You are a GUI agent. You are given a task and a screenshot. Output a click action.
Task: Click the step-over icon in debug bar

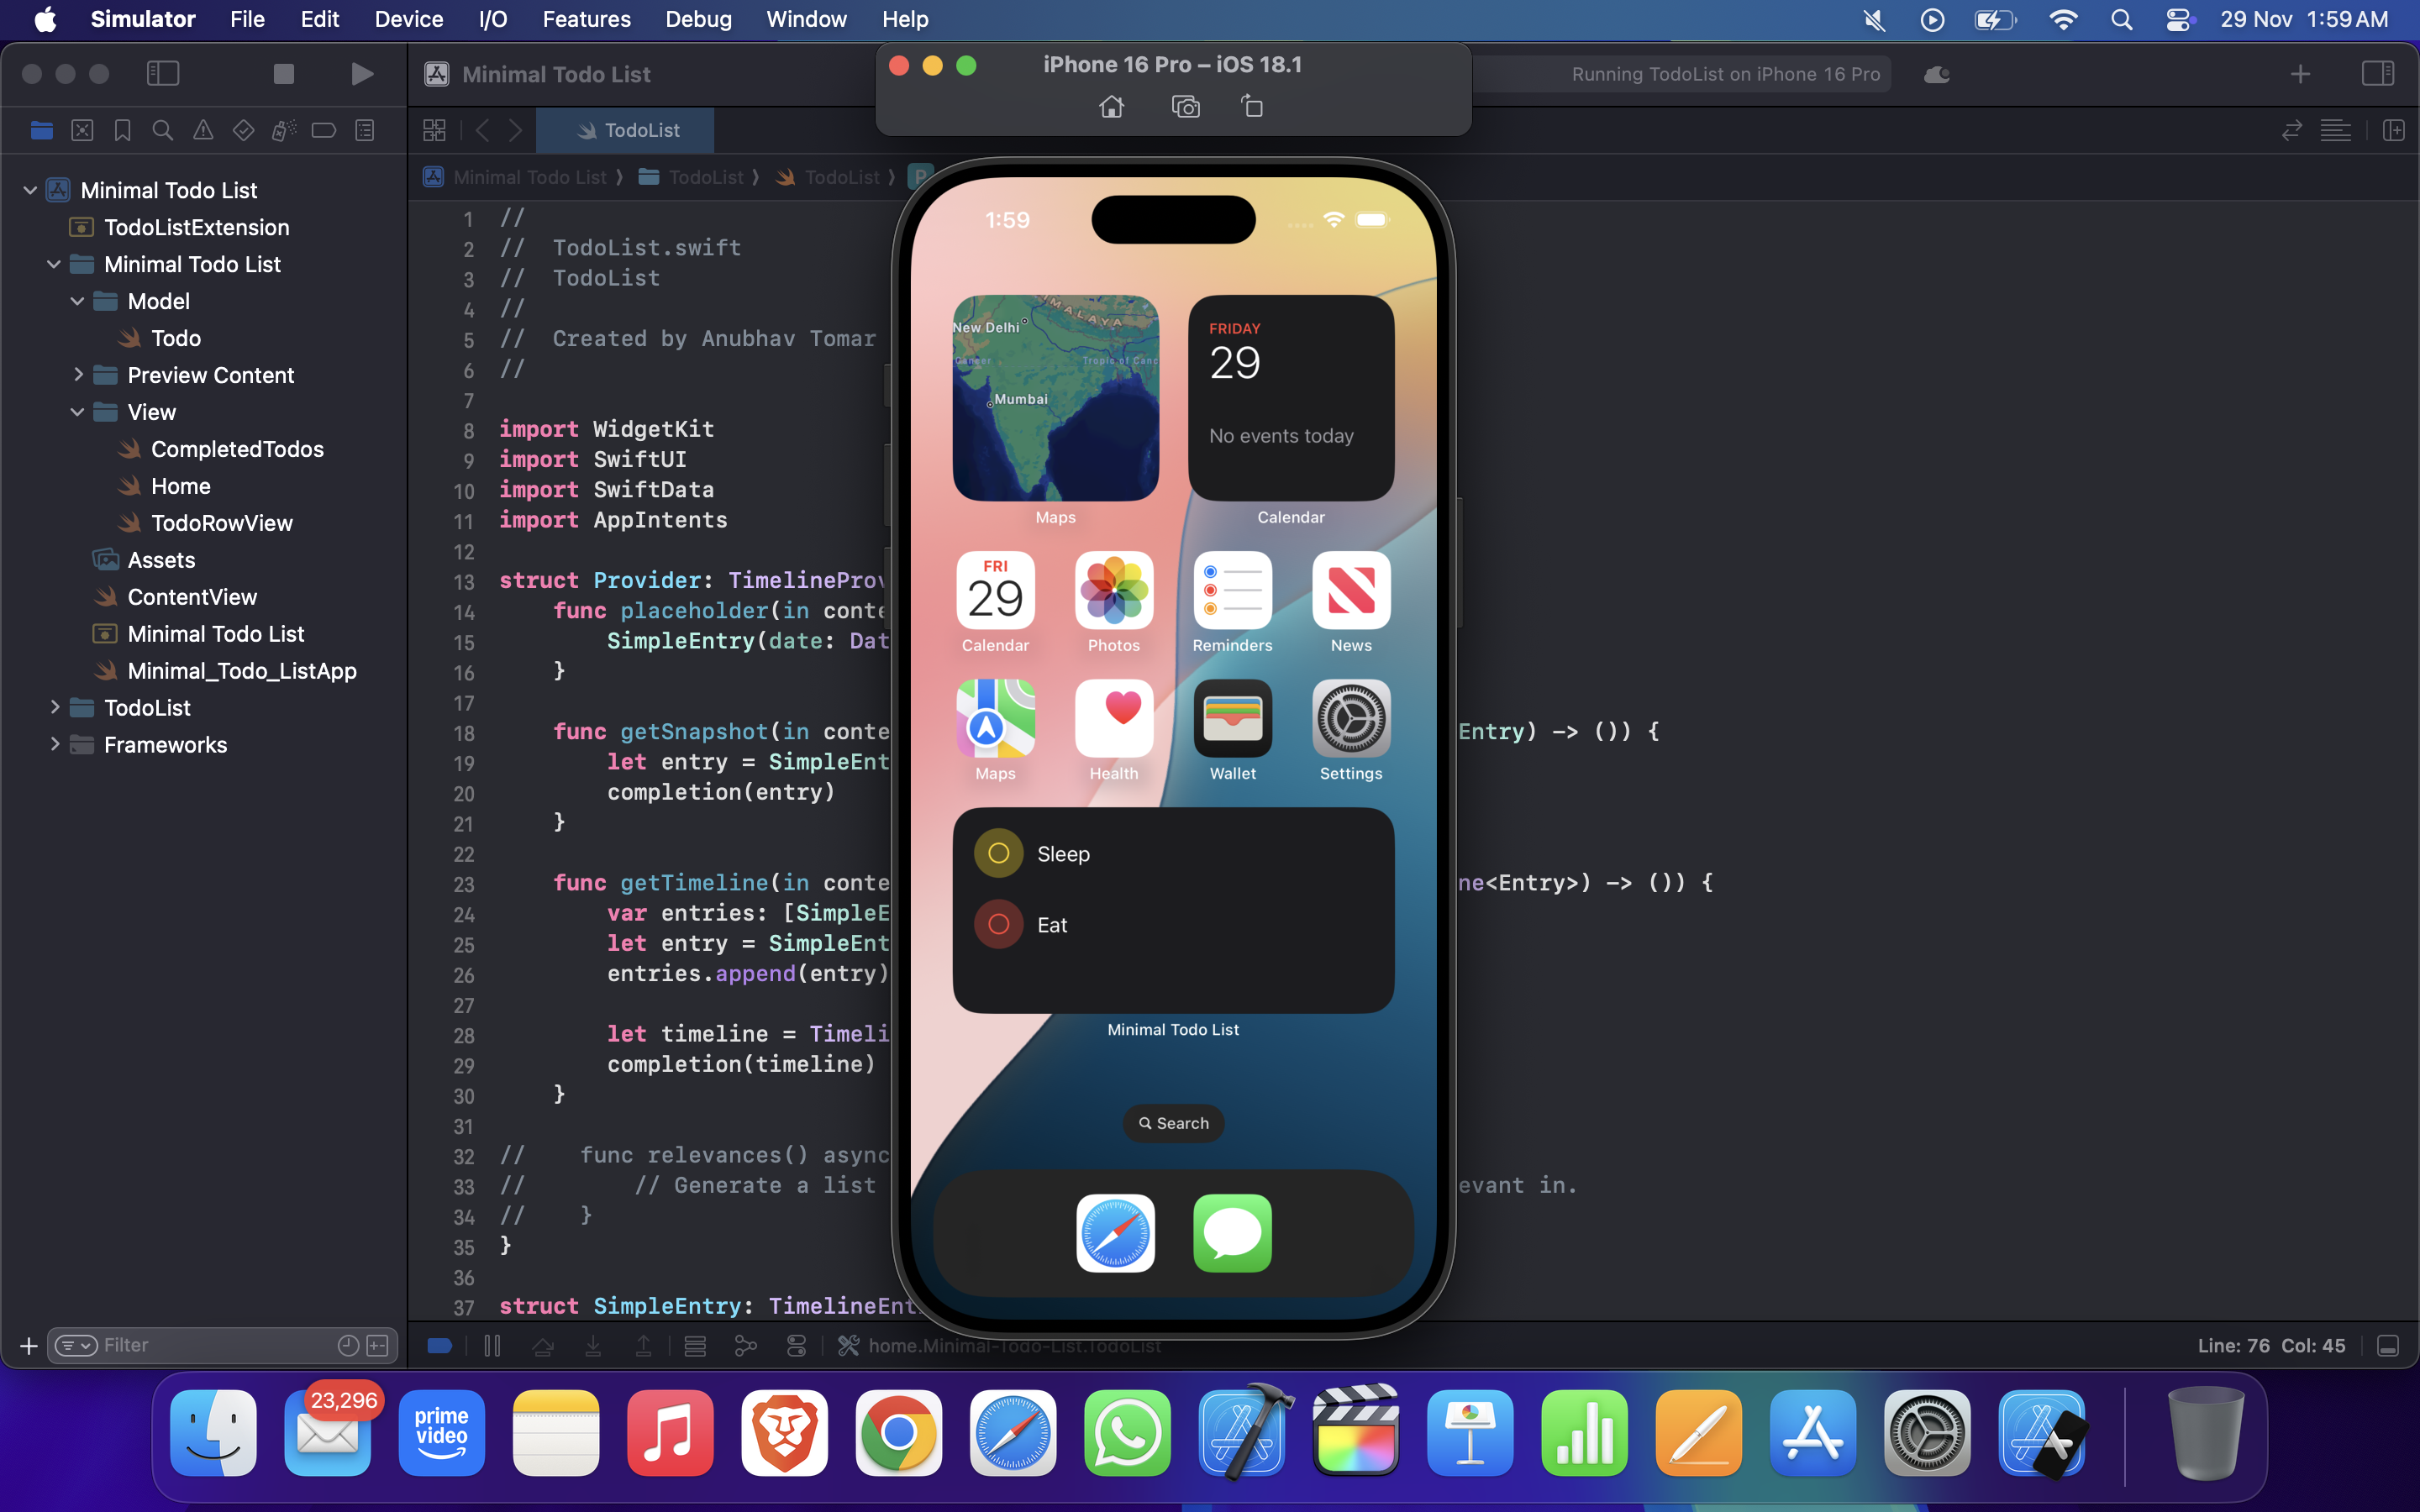(543, 1346)
